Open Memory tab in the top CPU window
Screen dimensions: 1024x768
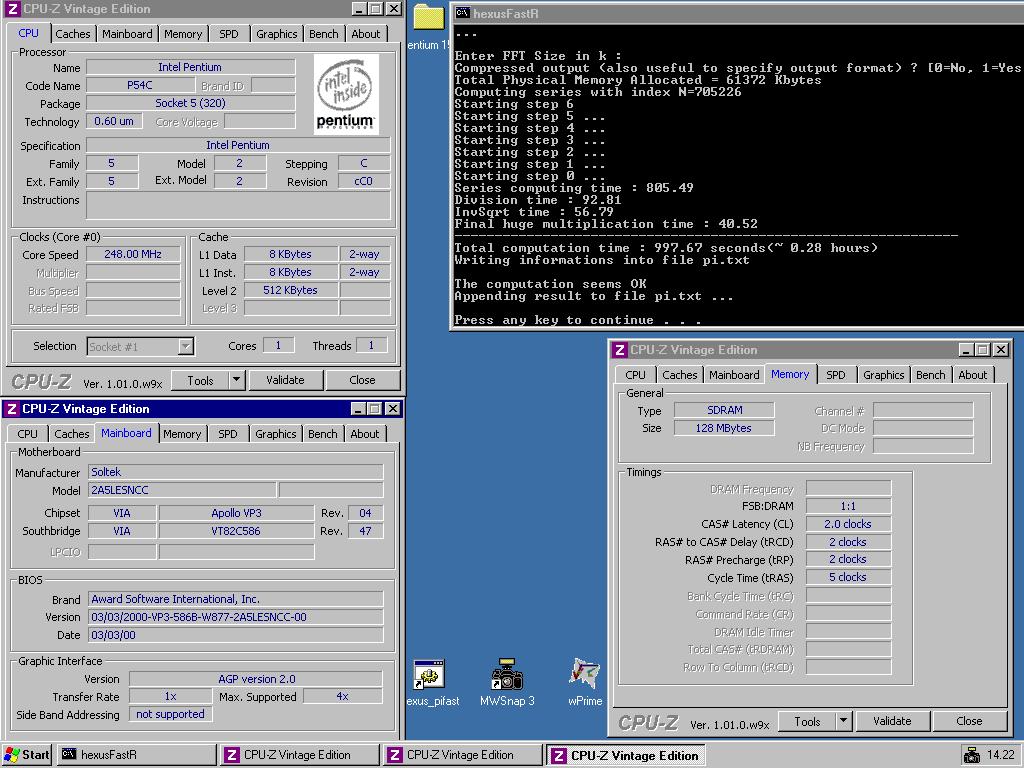coord(183,34)
